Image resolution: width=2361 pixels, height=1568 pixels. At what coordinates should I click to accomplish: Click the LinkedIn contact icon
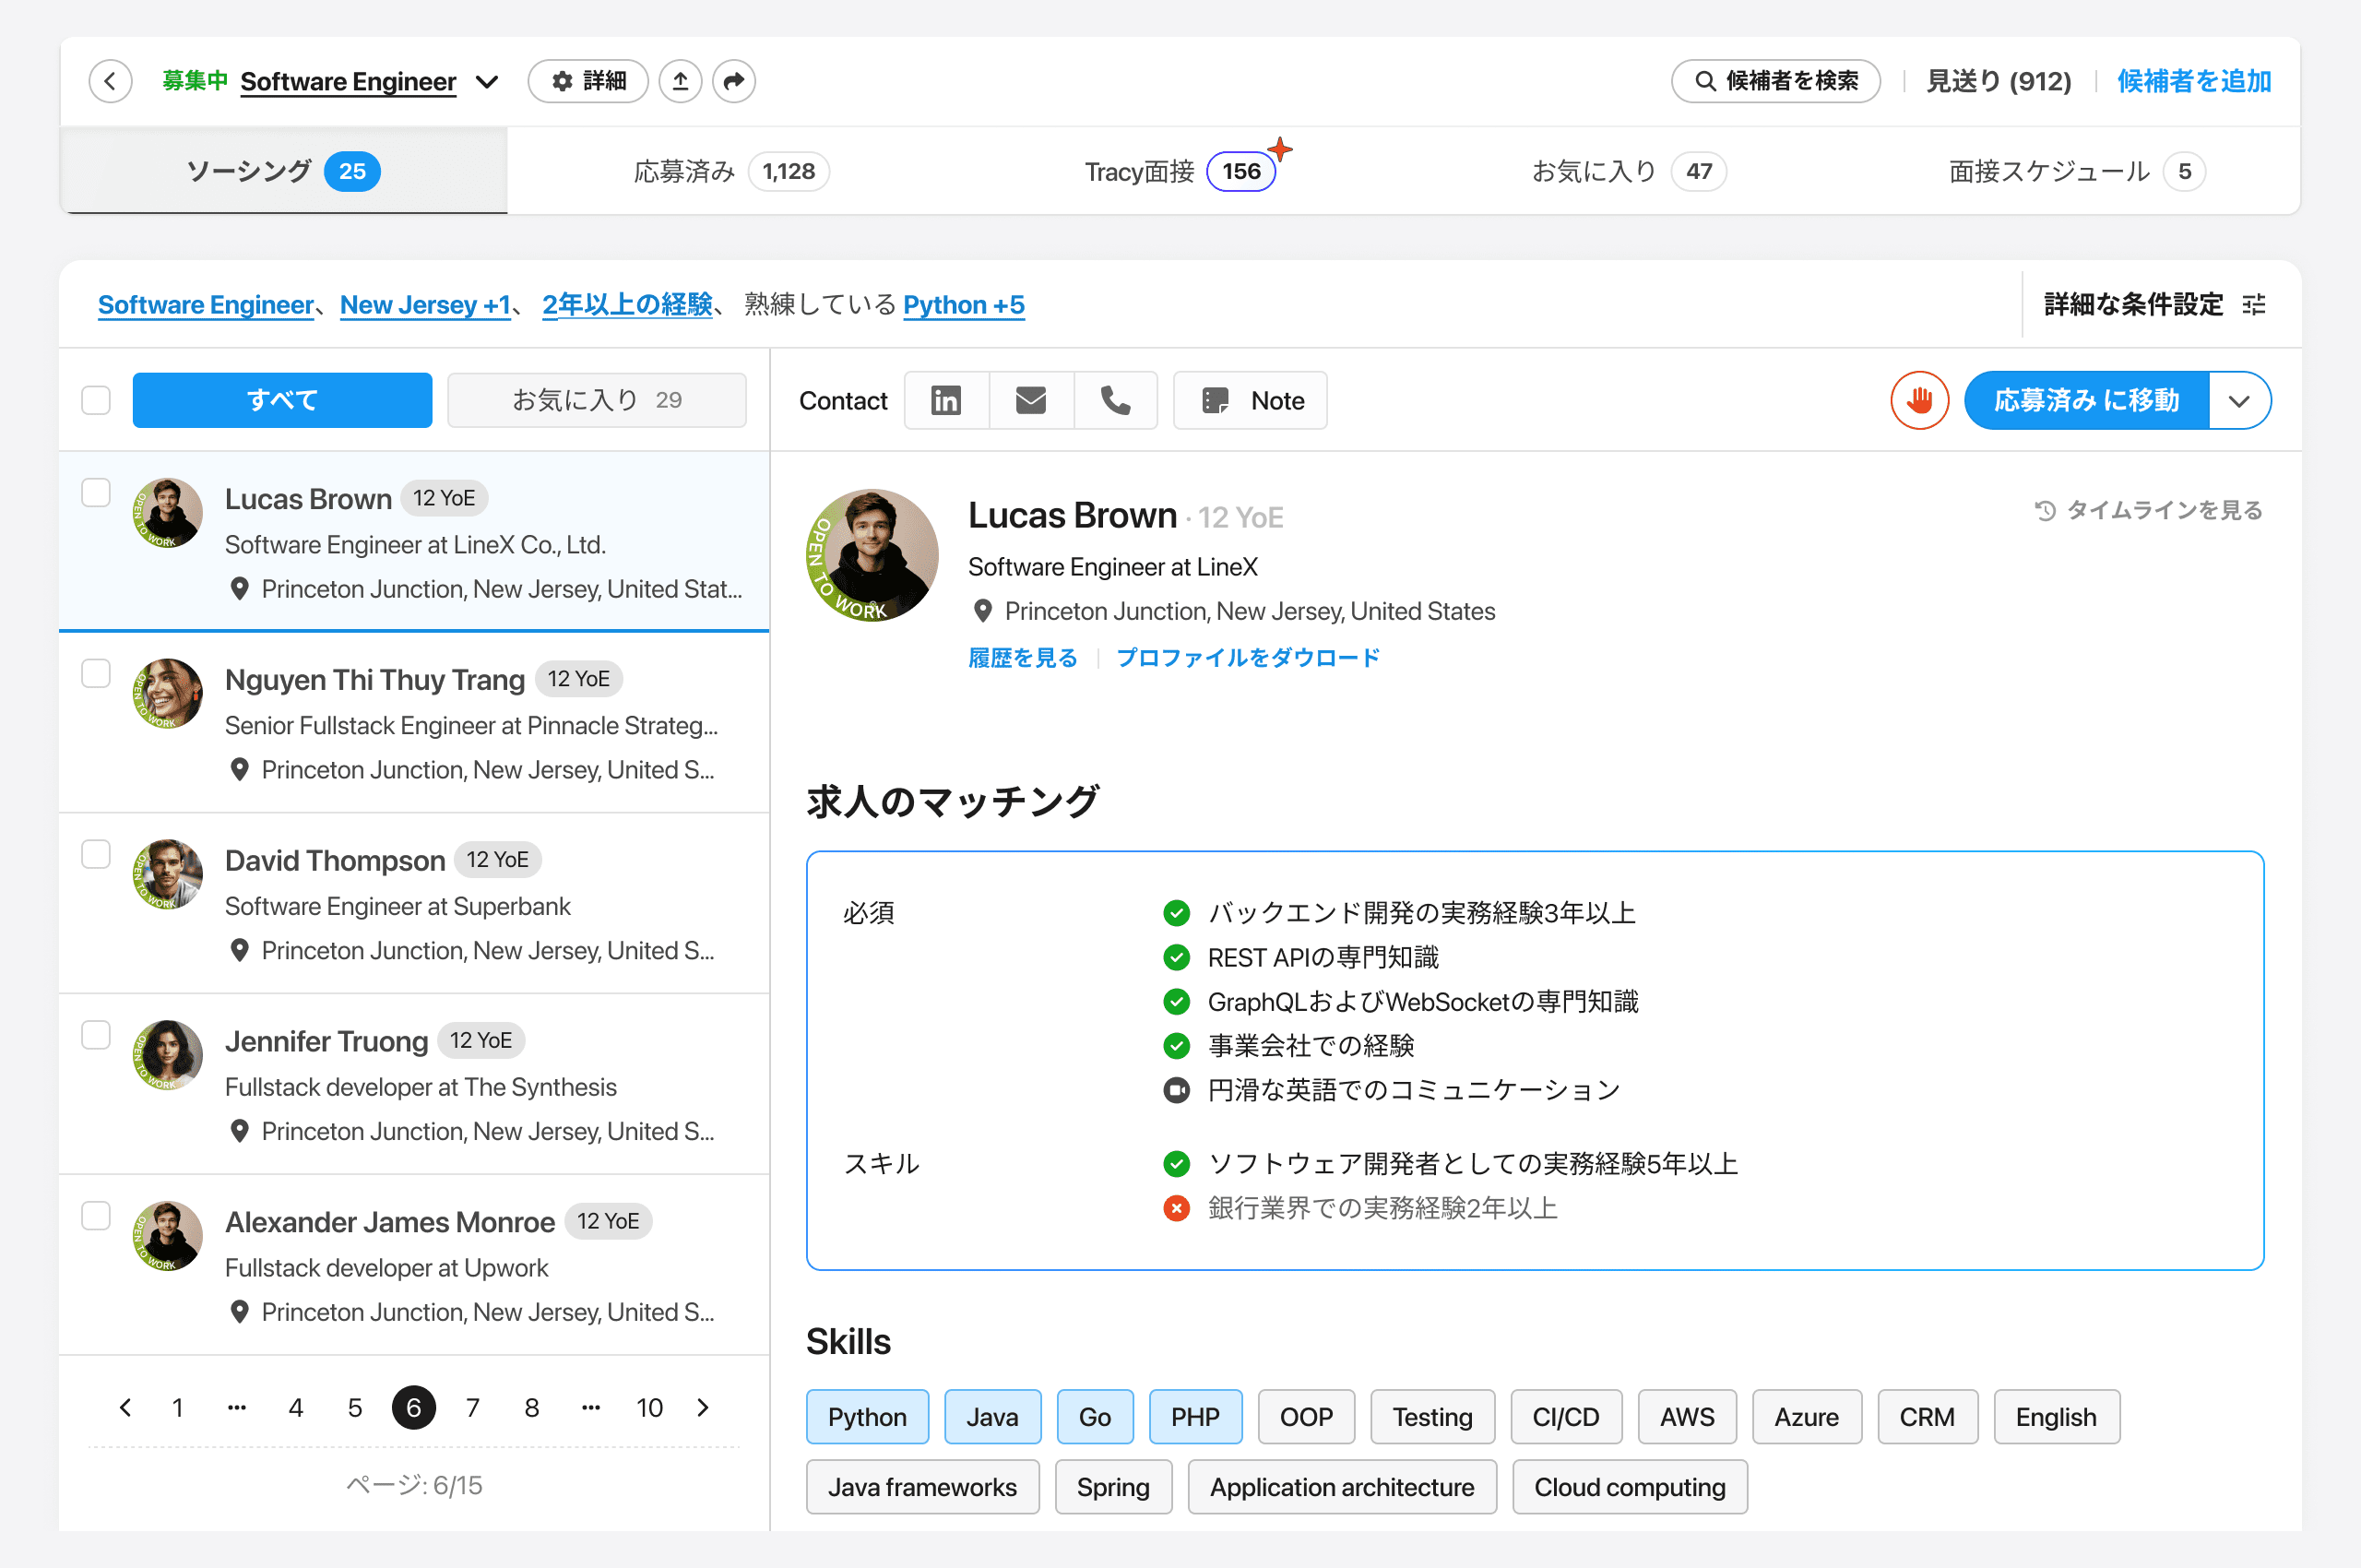(945, 400)
